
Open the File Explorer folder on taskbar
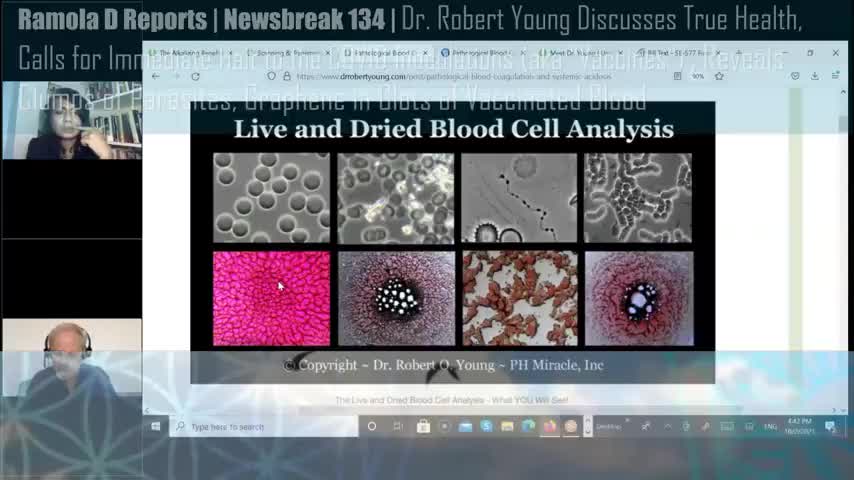click(x=507, y=427)
